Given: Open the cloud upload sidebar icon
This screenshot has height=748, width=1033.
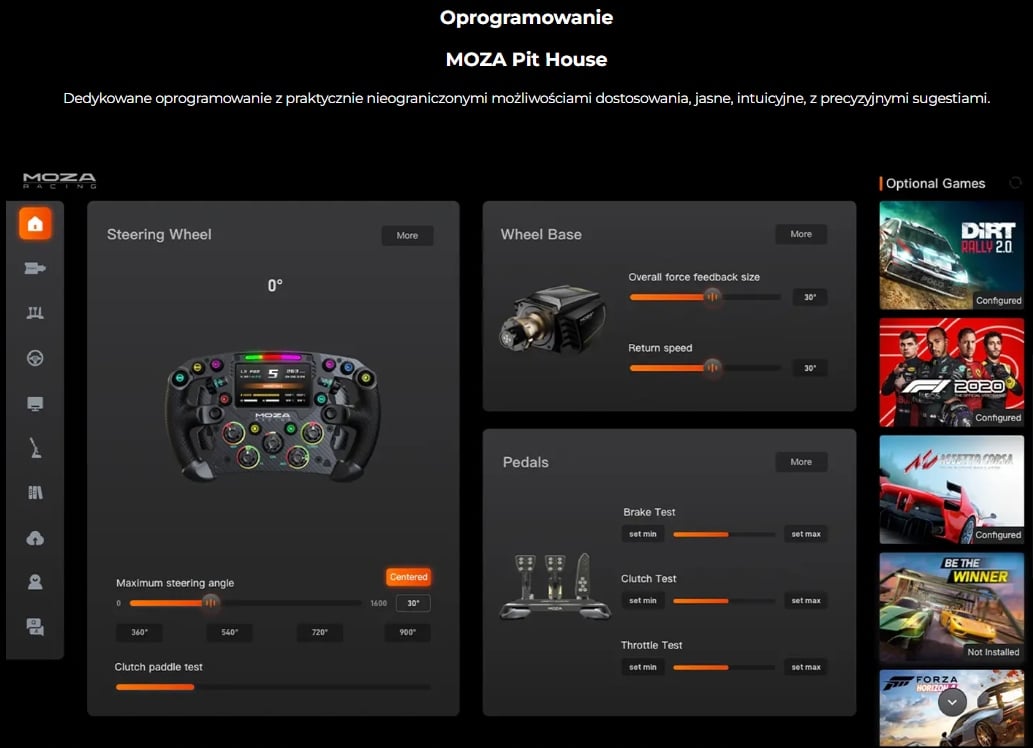Looking at the screenshot, I should click(35, 538).
